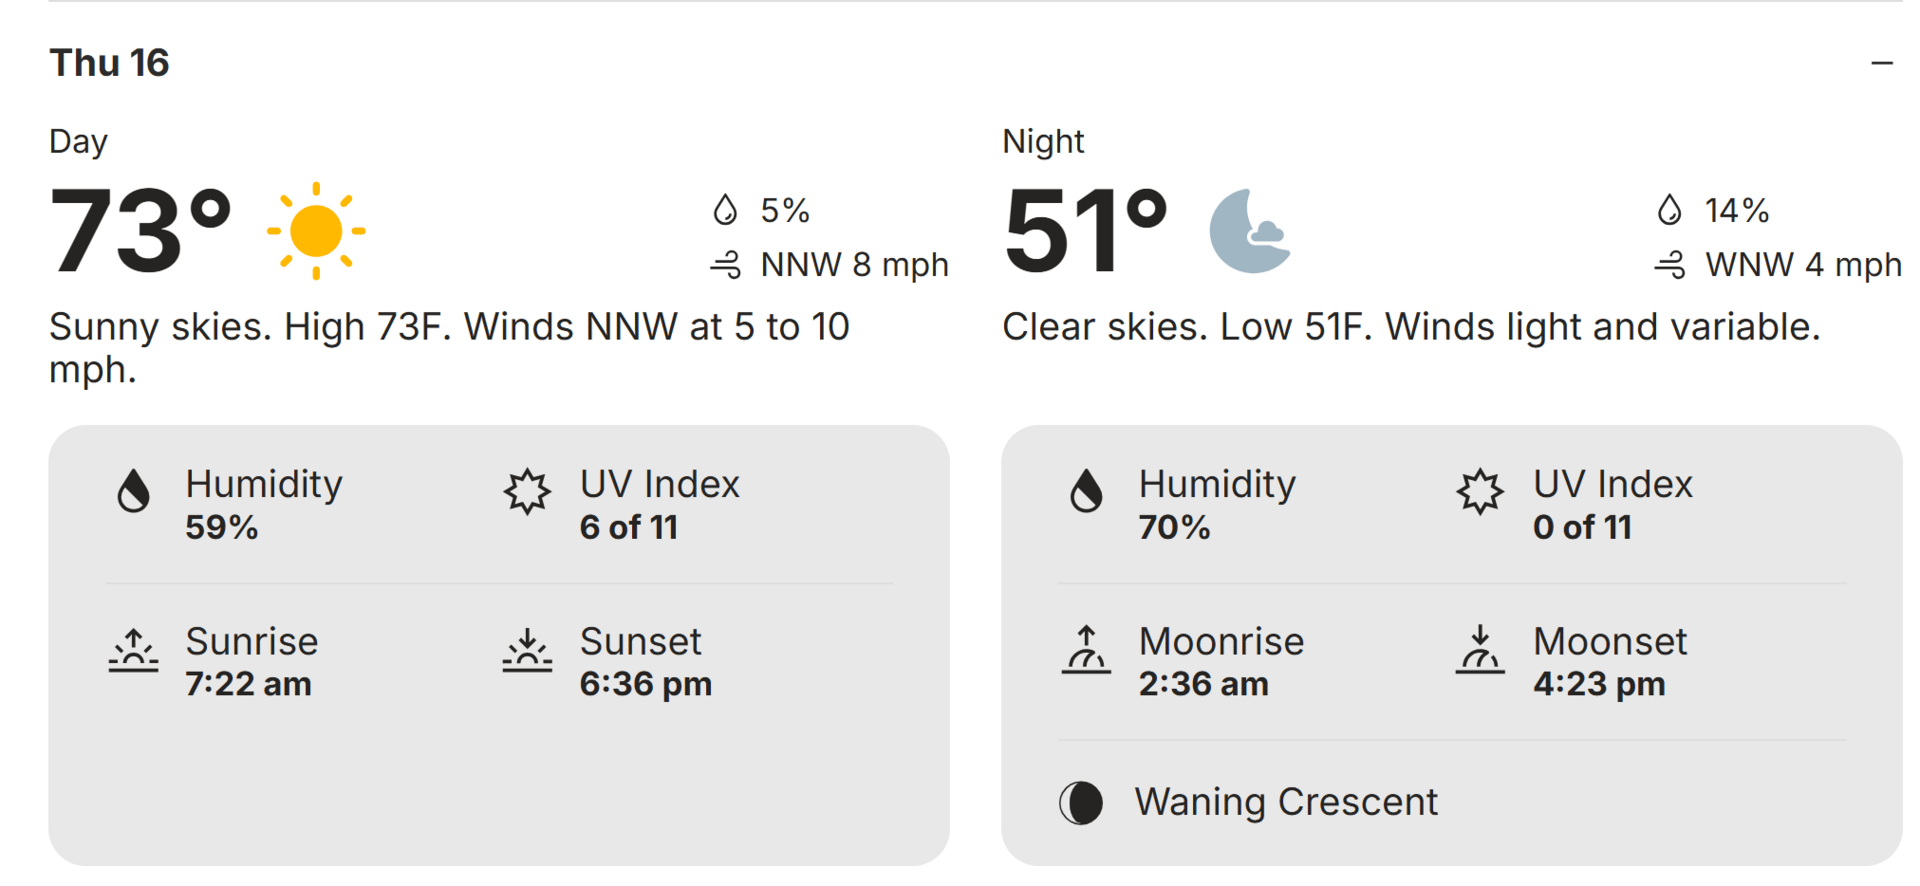Click the night moon cloud icon
This screenshot has width=1920, height=886.
click(1249, 231)
